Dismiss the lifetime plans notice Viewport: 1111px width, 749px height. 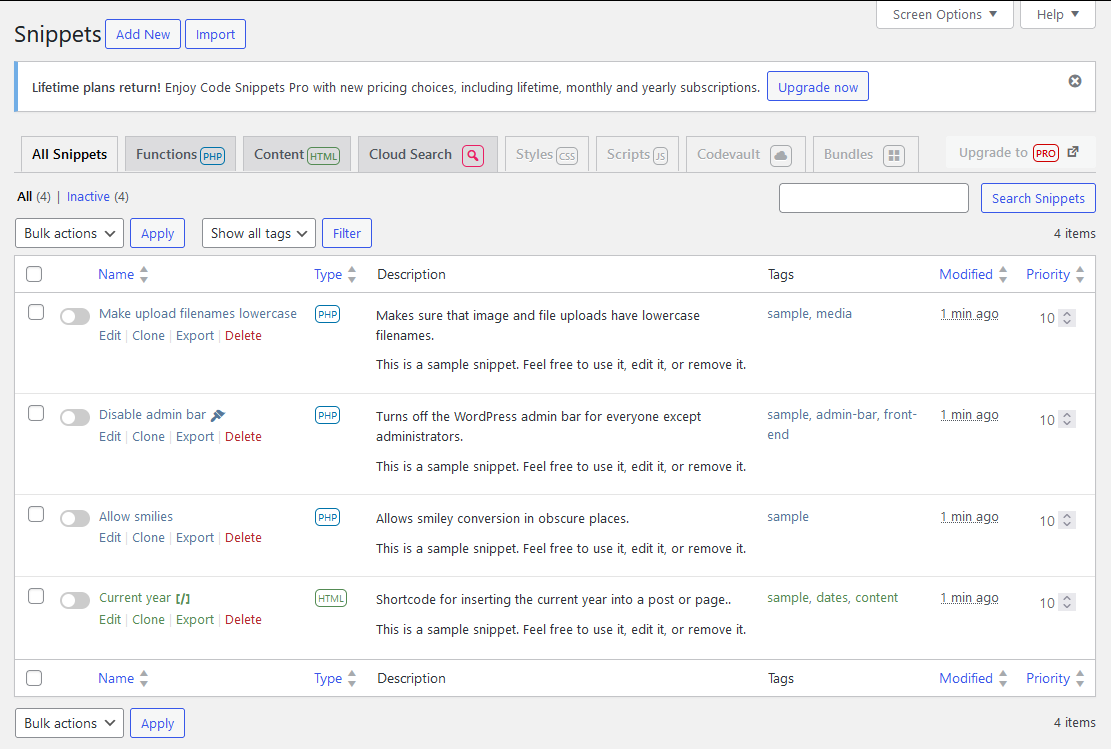pyautogui.click(x=1075, y=81)
